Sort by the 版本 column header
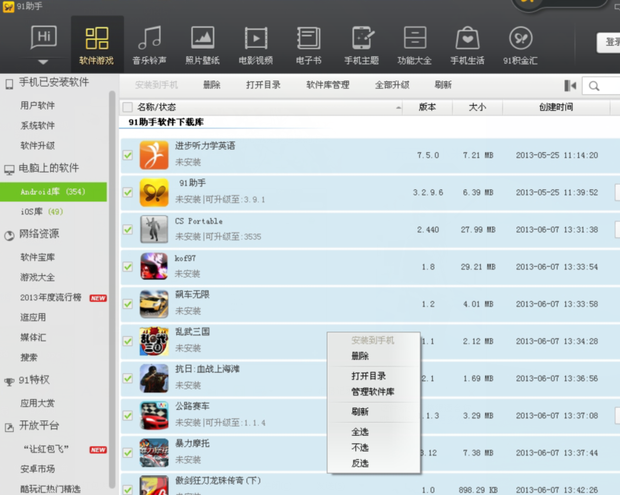Screen dimensions: 620x495 [x=427, y=107]
